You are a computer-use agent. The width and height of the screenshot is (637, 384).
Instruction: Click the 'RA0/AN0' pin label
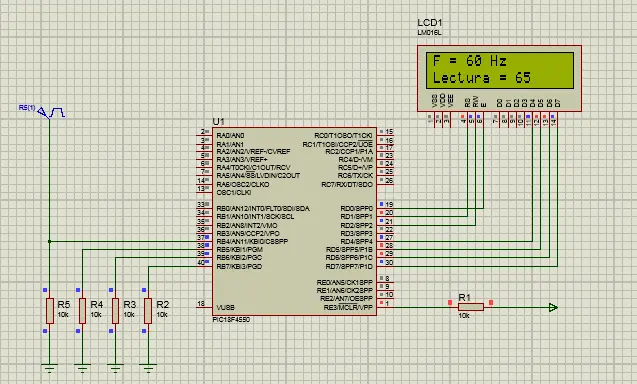230,135
